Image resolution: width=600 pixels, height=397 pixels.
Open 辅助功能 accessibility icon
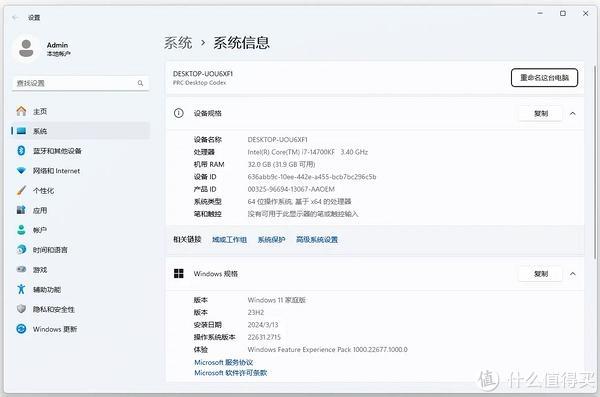[21, 289]
